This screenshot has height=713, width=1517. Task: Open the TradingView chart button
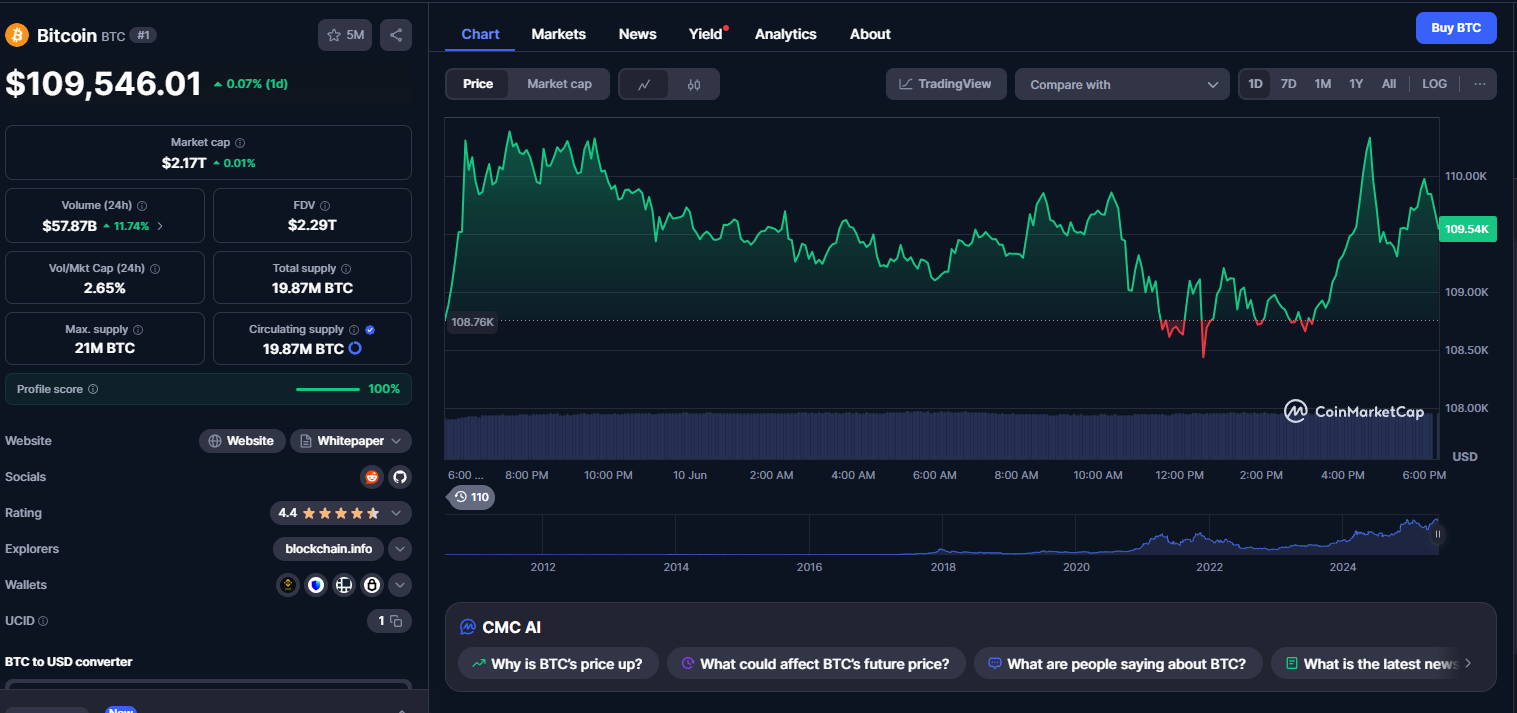[x=946, y=84]
